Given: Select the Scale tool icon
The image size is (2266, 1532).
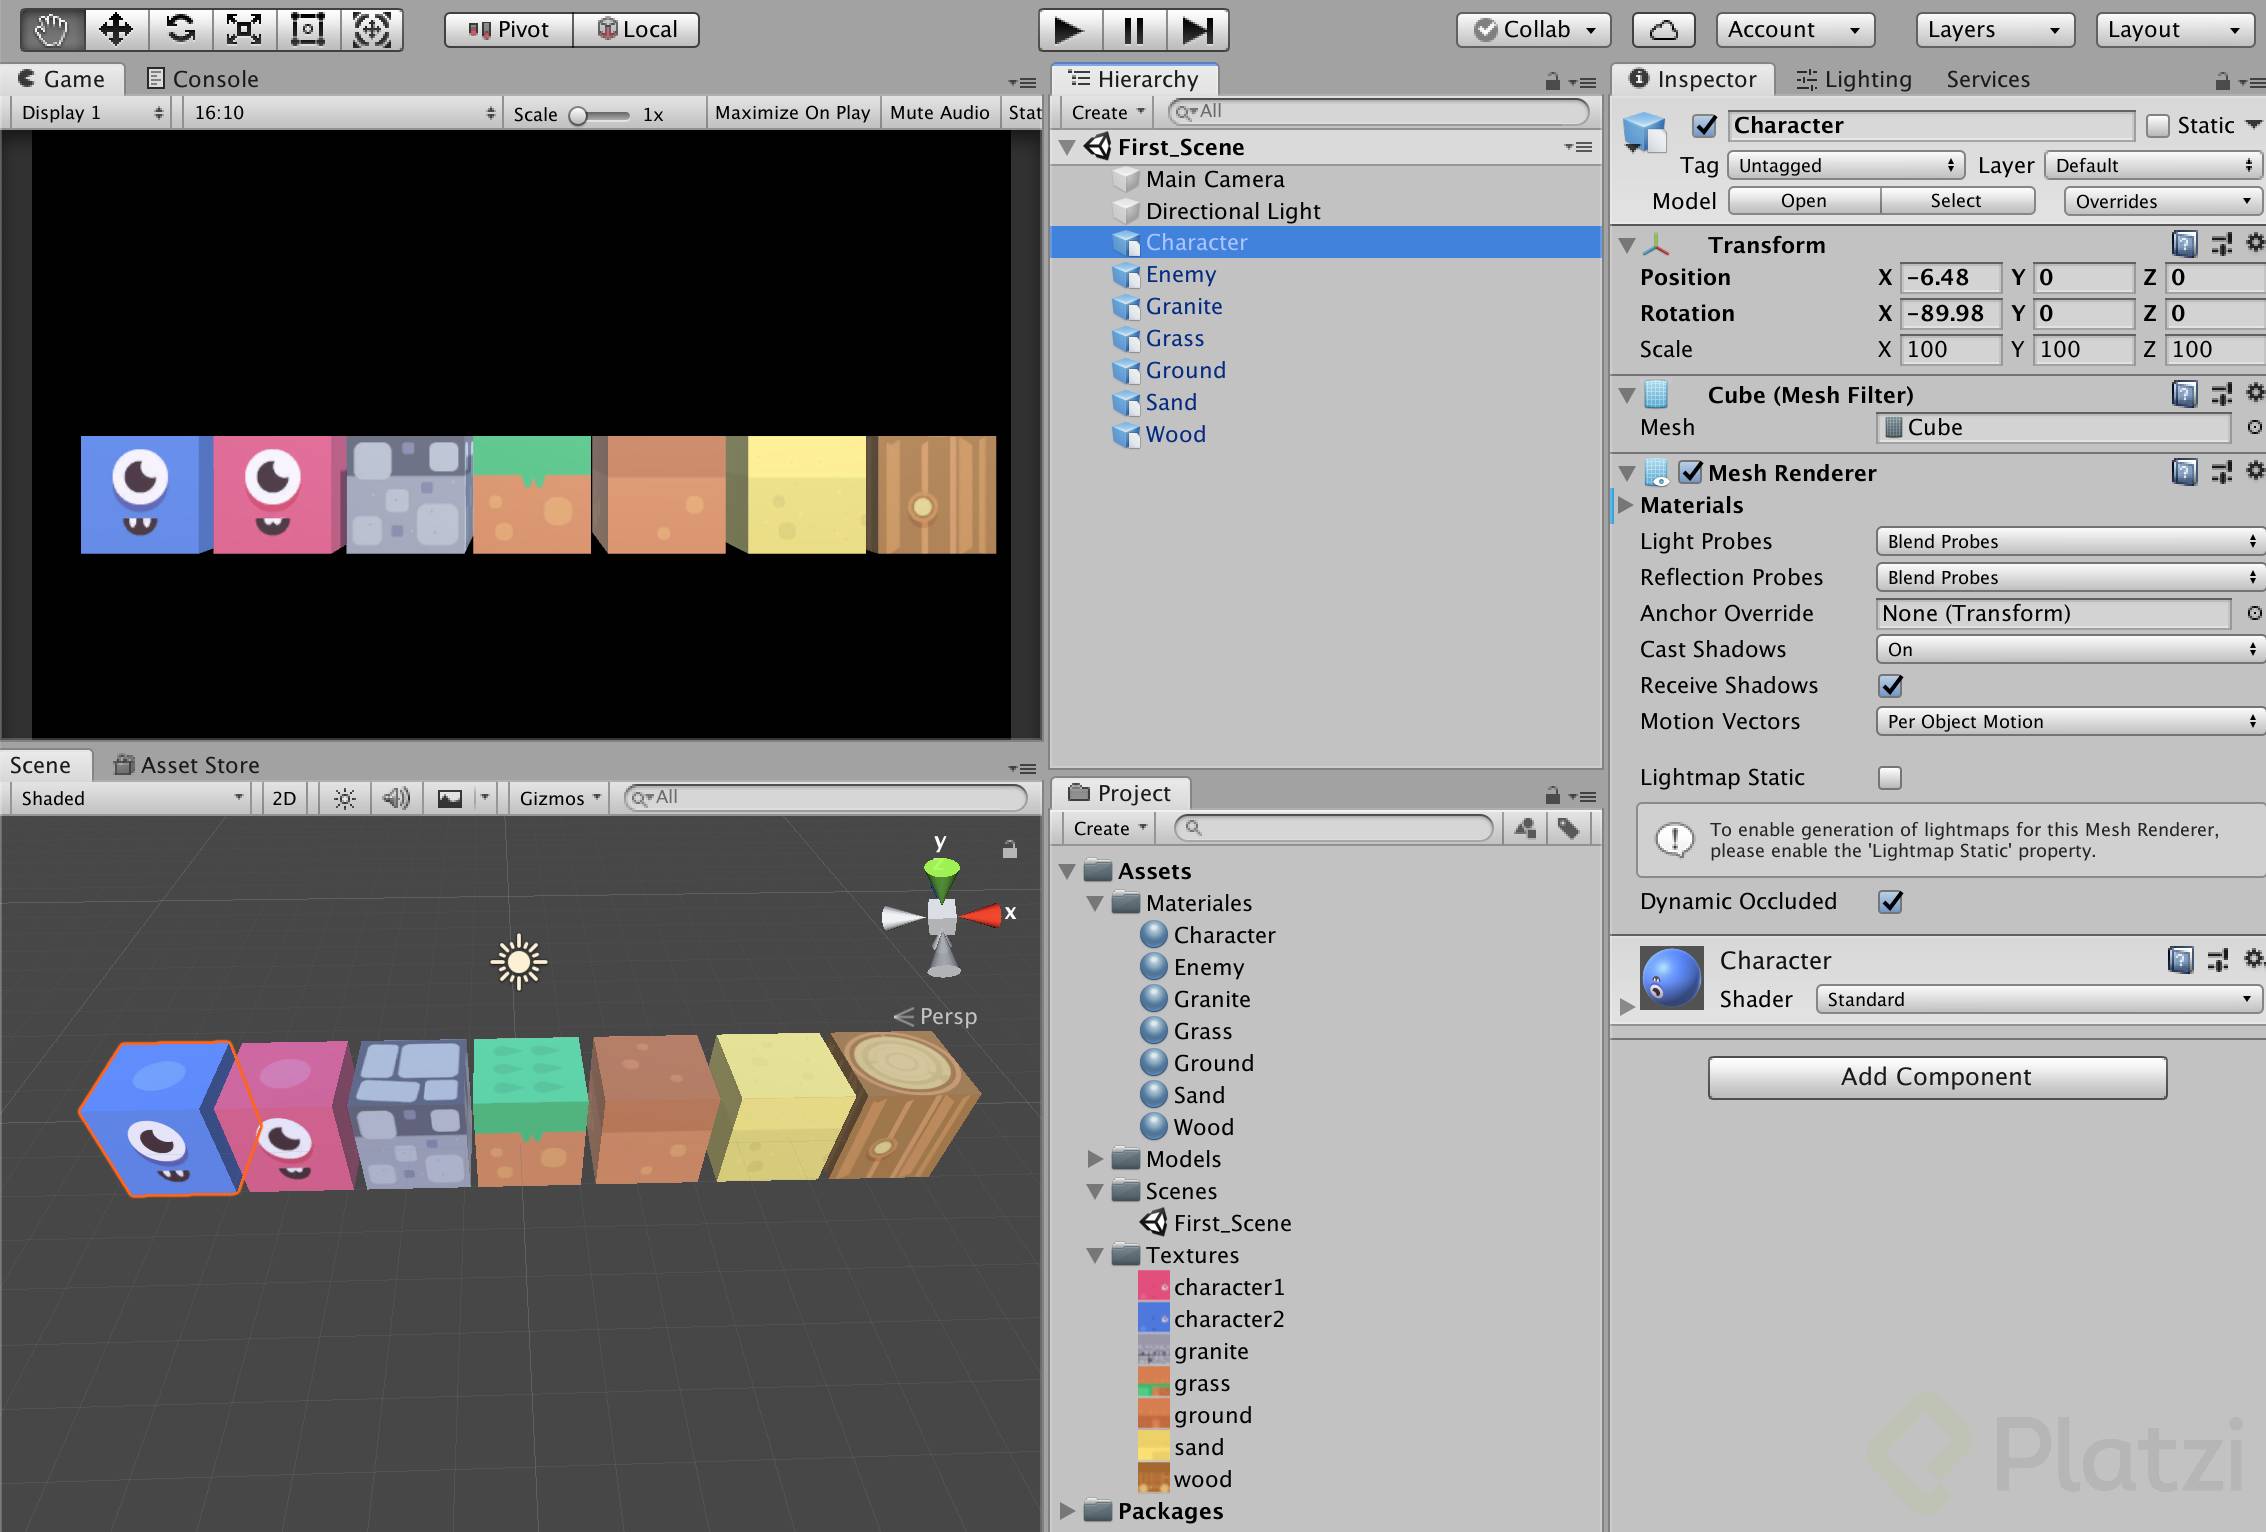Looking at the screenshot, I should (244, 29).
